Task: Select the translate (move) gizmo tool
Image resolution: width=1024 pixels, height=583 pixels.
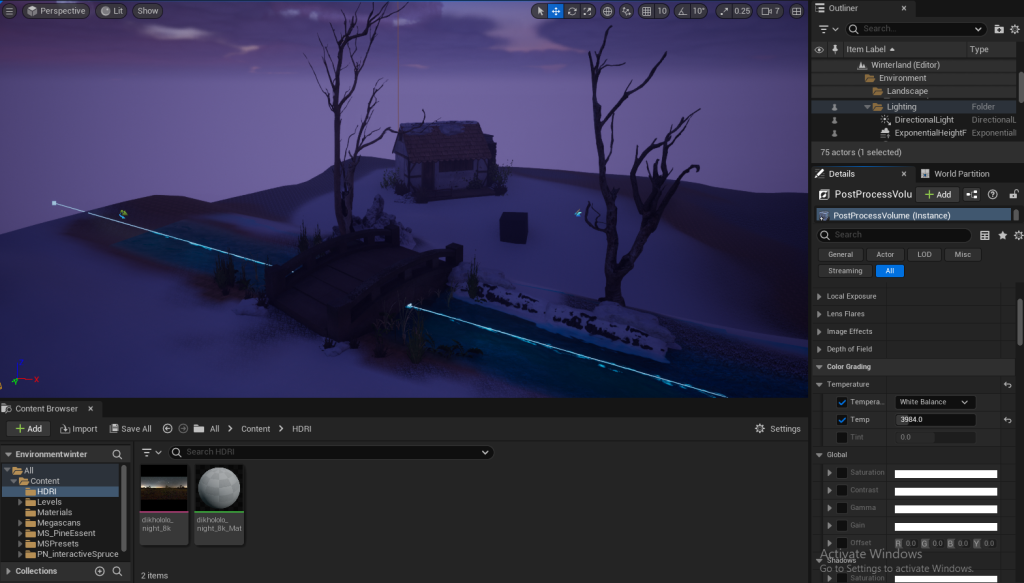Action: [x=556, y=11]
